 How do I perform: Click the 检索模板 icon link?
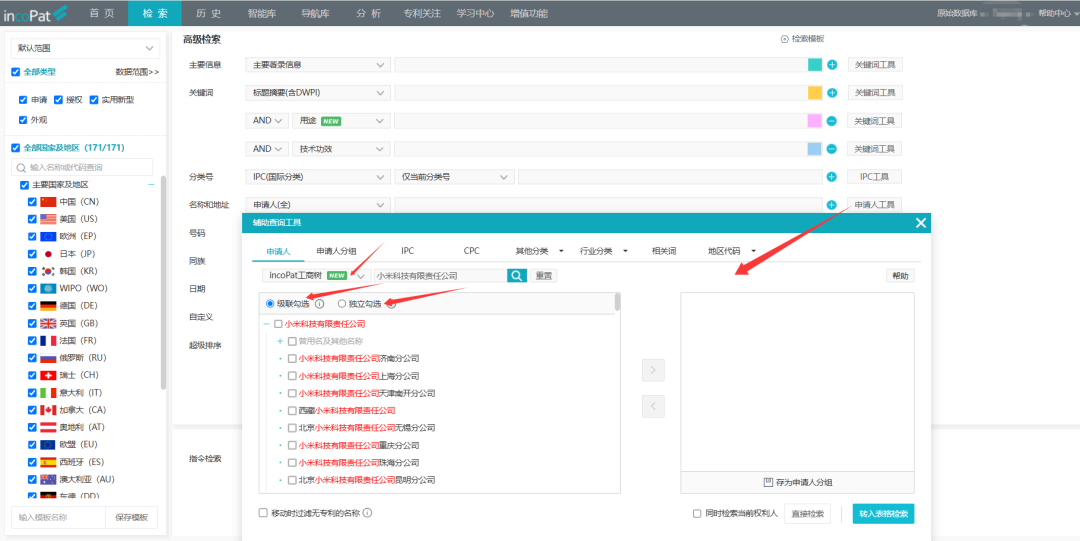(x=802, y=39)
